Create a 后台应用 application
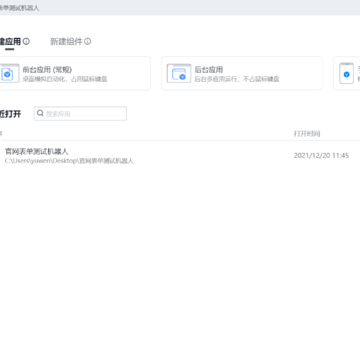 pos(242,73)
